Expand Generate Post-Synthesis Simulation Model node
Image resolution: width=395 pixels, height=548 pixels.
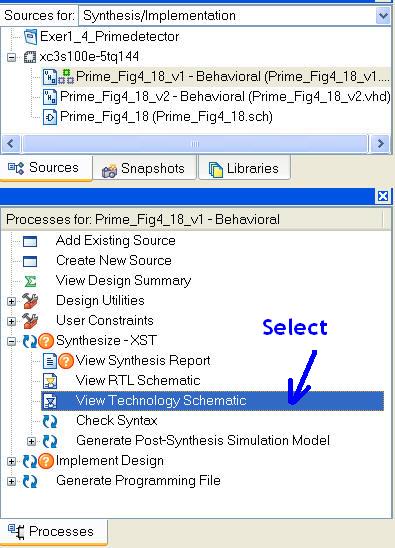tap(31, 441)
